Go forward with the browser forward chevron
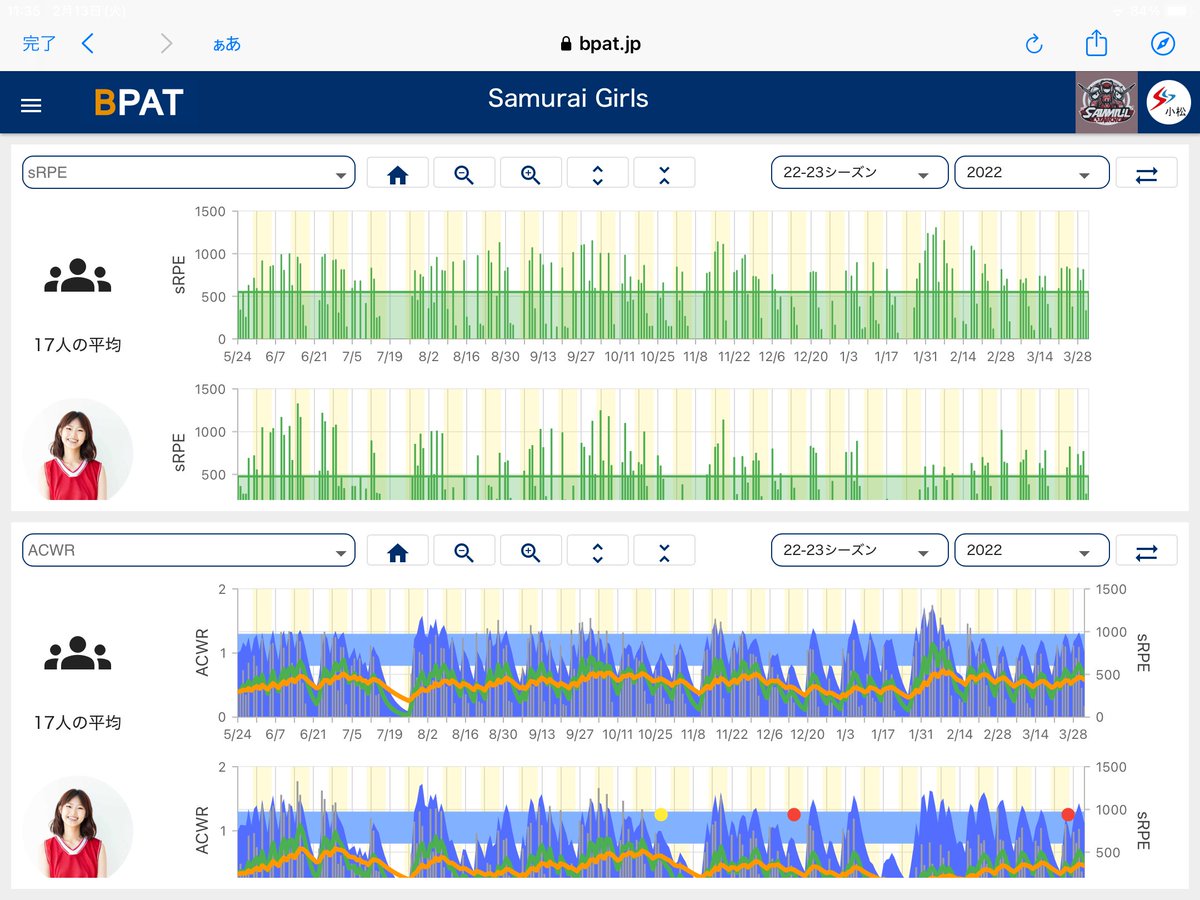 pyautogui.click(x=166, y=43)
